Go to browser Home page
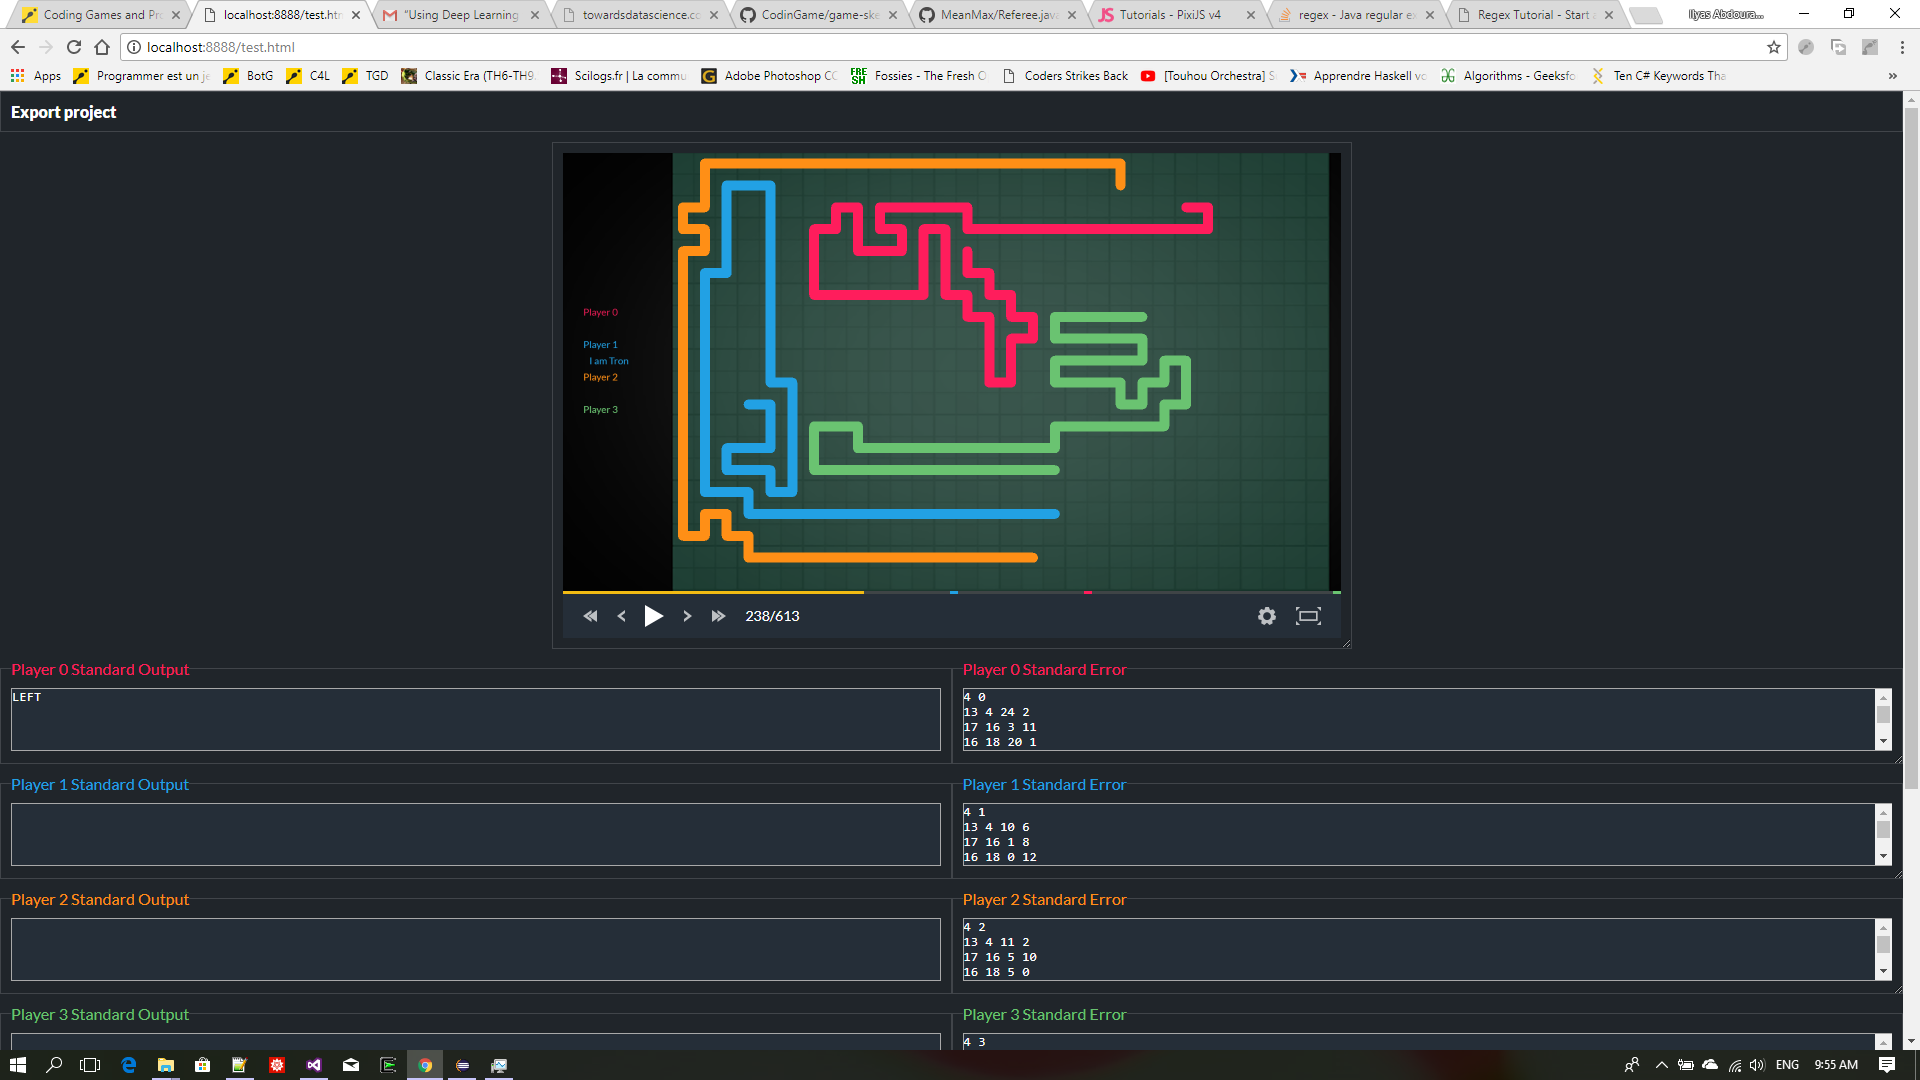This screenshot has height=1080, width=1920. click(102, 47)
